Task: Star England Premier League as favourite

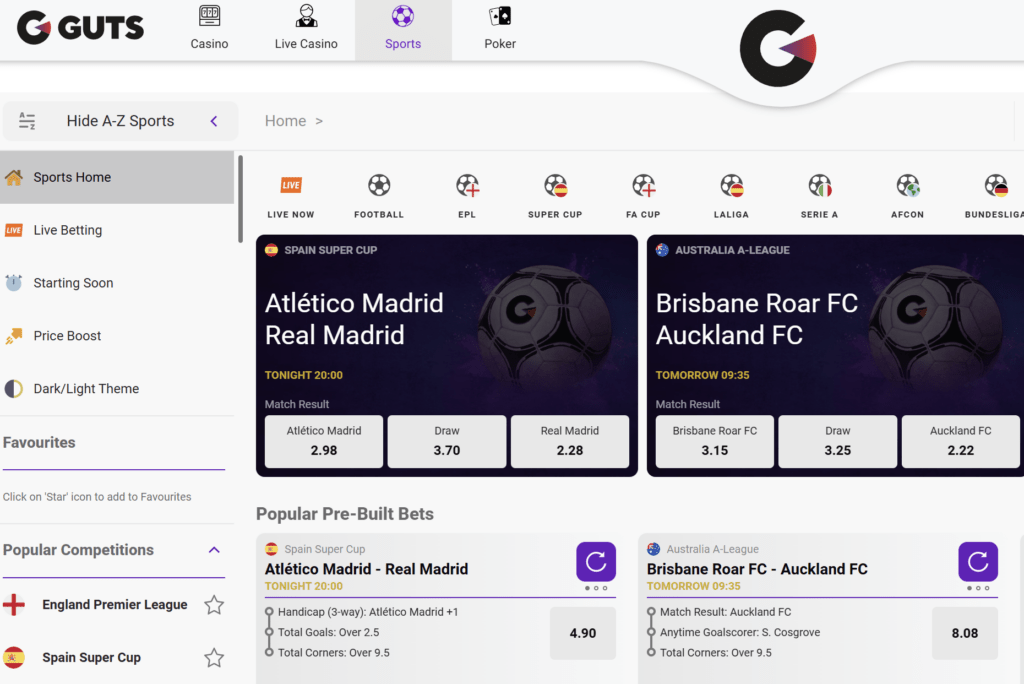Action: tap(214, 605)
